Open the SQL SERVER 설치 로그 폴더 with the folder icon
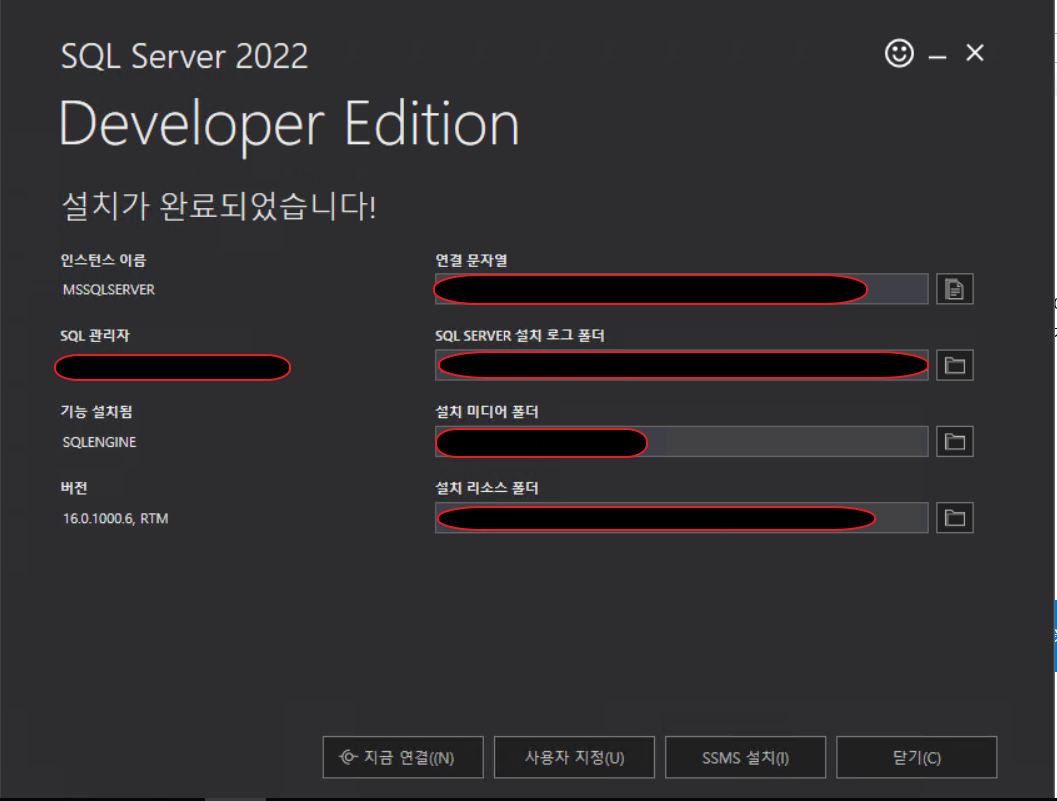Screen dimensions: 1057x801 (x=955, y=365)
